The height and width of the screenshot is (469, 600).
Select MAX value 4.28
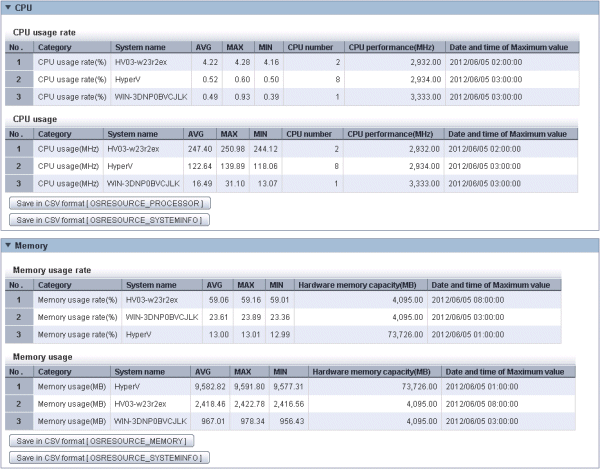coord(242,62)
